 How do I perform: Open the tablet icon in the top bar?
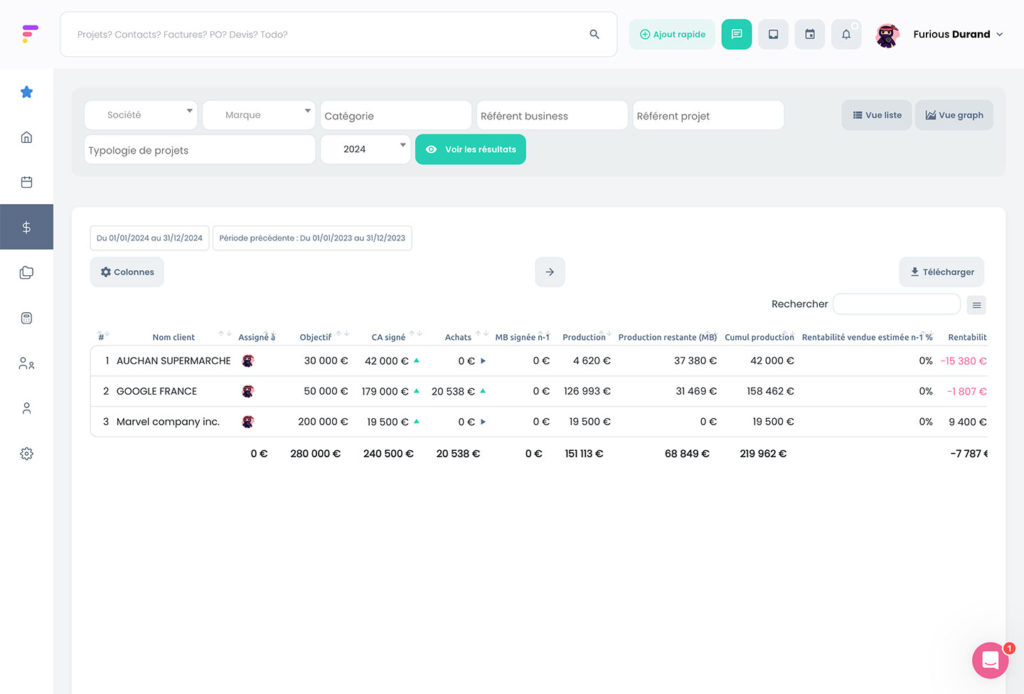(x=773, y=34)
